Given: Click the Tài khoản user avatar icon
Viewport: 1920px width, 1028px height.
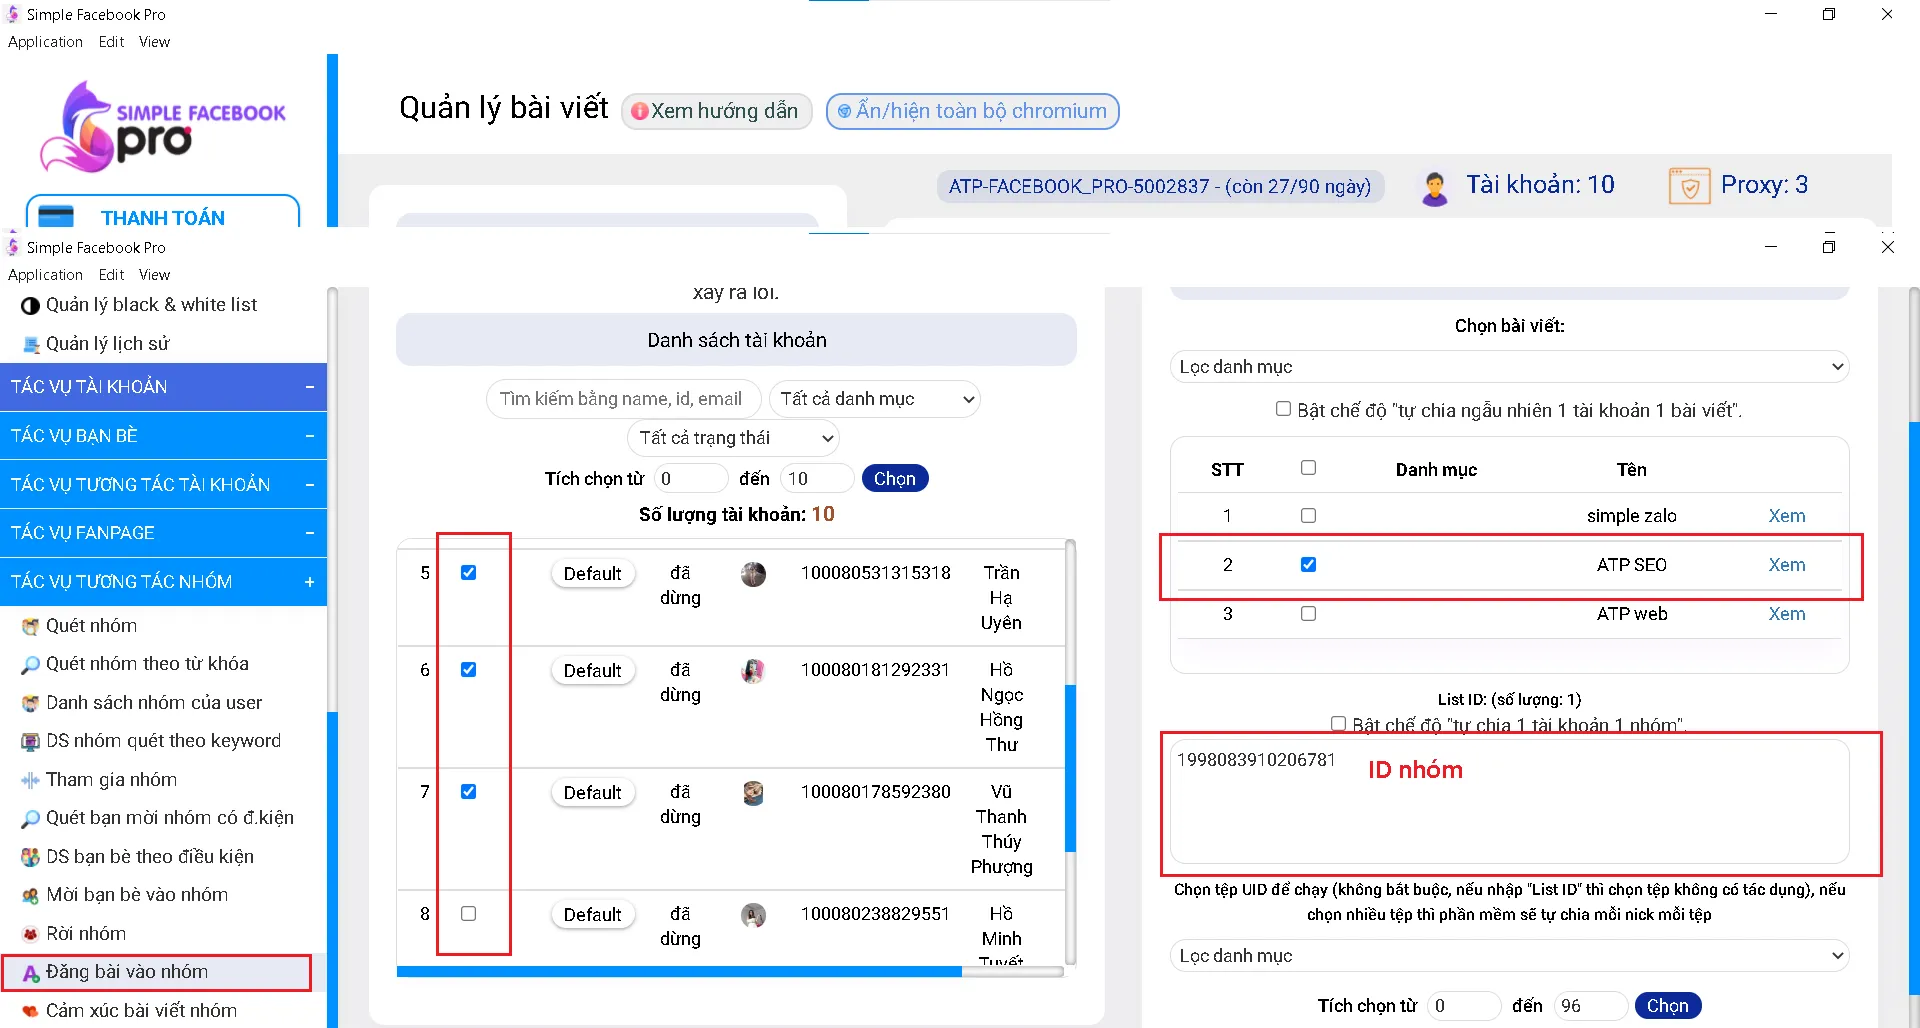Looking at the screenshot, I should point(1434,187).
